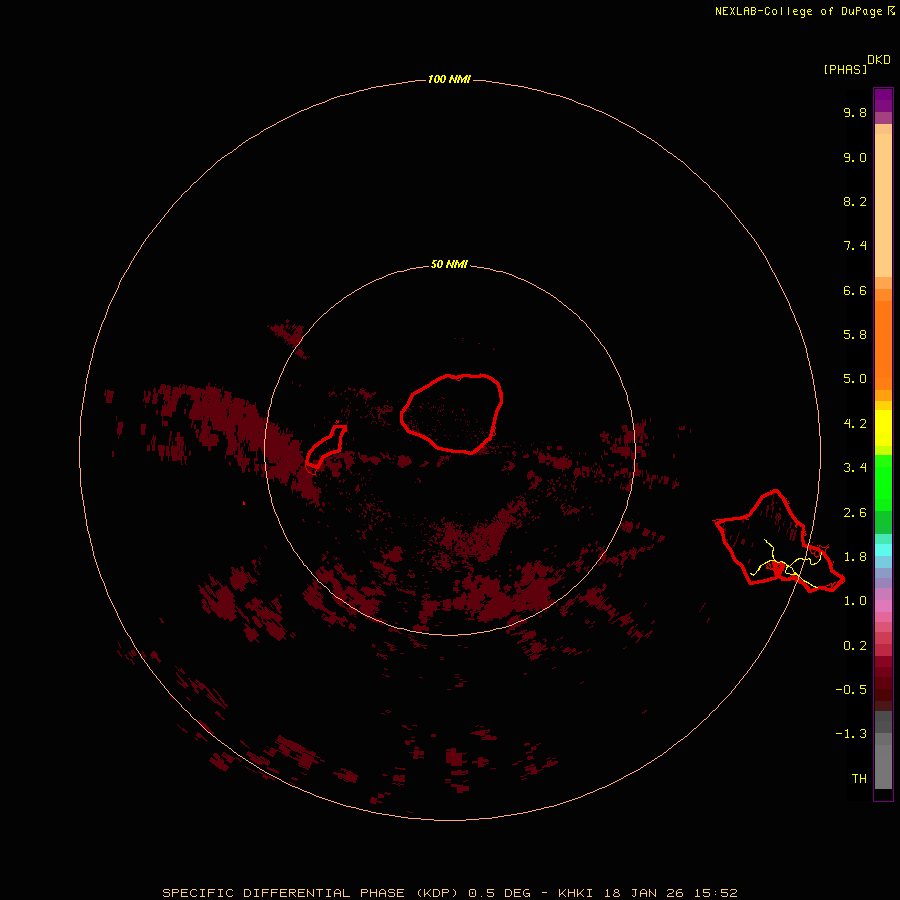Click the 0.2 legend value
Viewport: 900px width, 900px height.
coord(855,646)
